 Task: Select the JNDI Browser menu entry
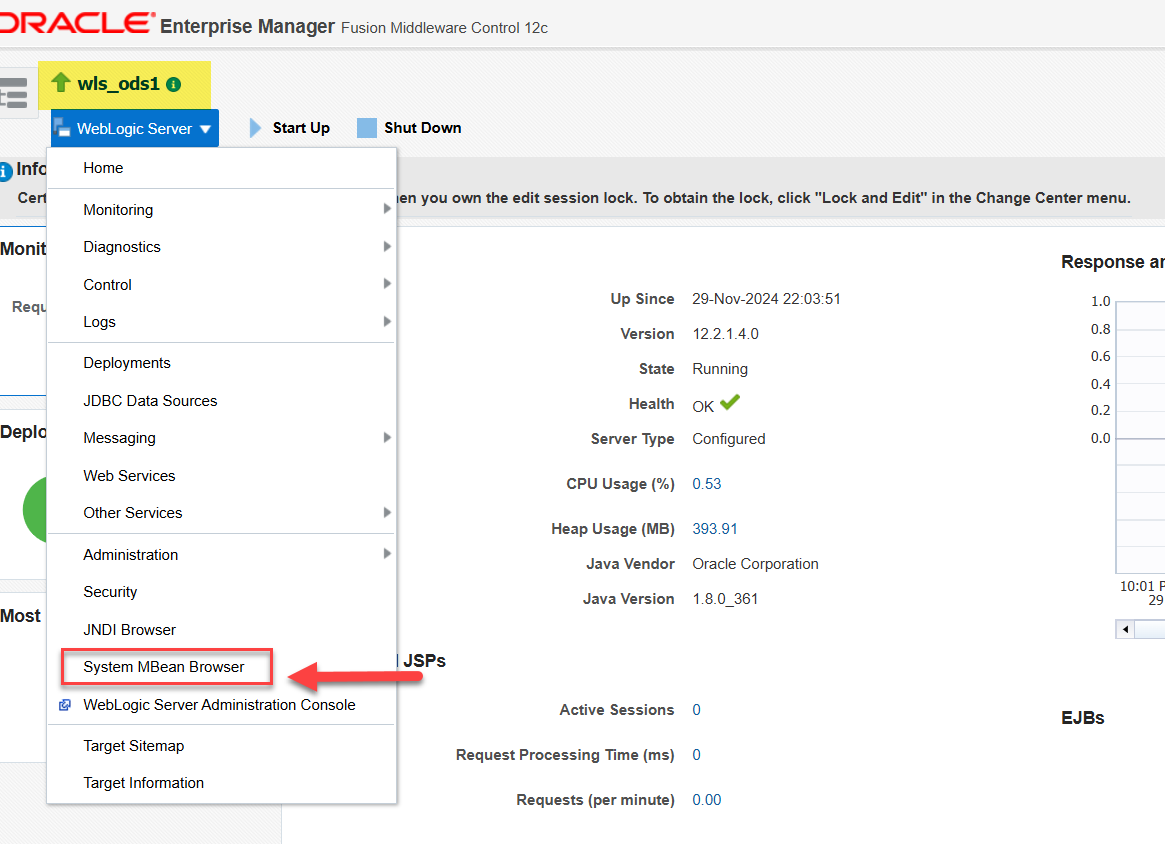click(x=129, y=630)
